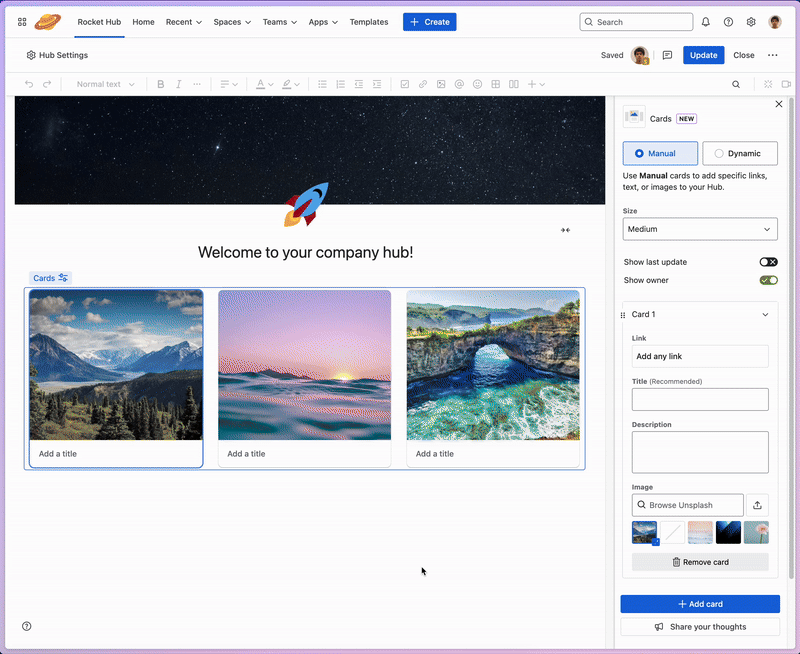The height and width of the screenshot is (654, 800).
Task: Select the pink flower image swatch
Action: [x=756, y=533]
